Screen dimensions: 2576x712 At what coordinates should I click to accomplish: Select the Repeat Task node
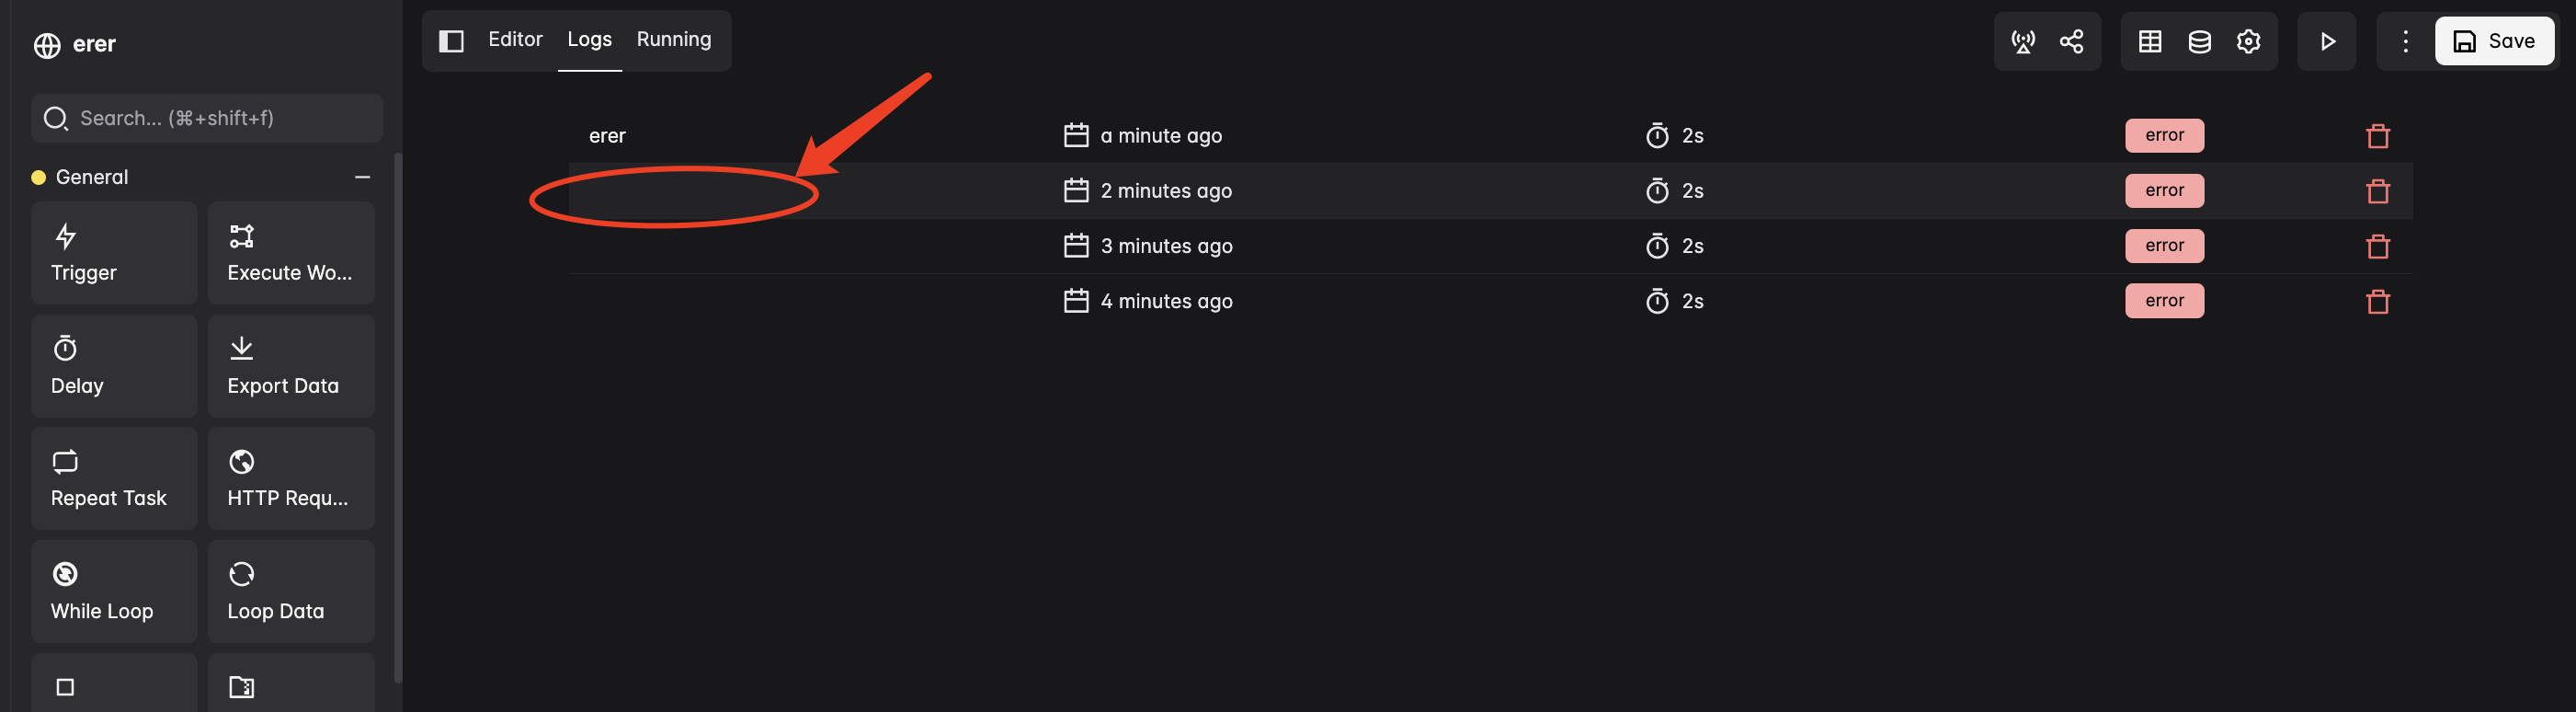(113, 478)
